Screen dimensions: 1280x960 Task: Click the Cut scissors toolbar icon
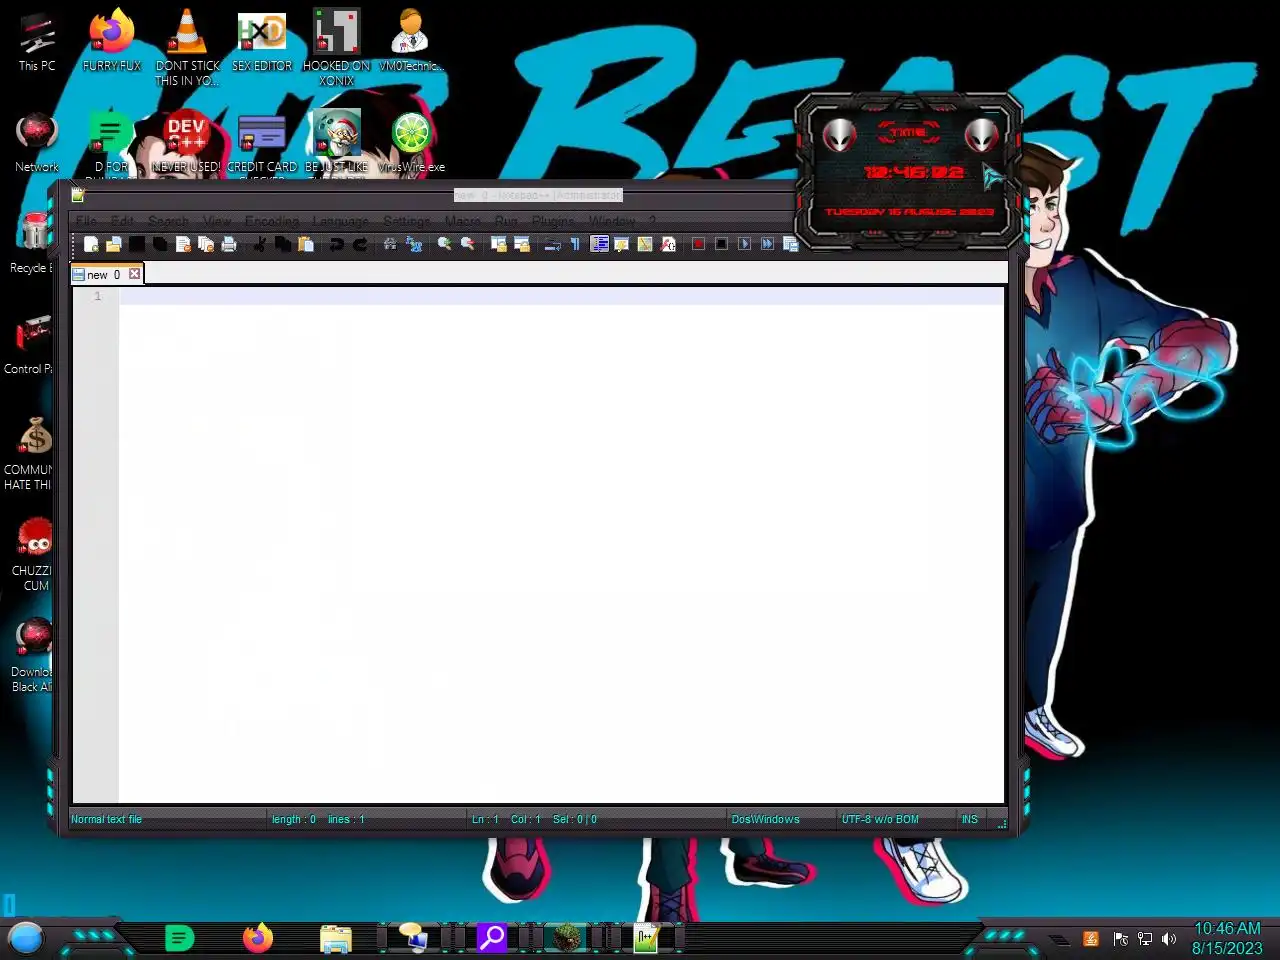point(260,244)
